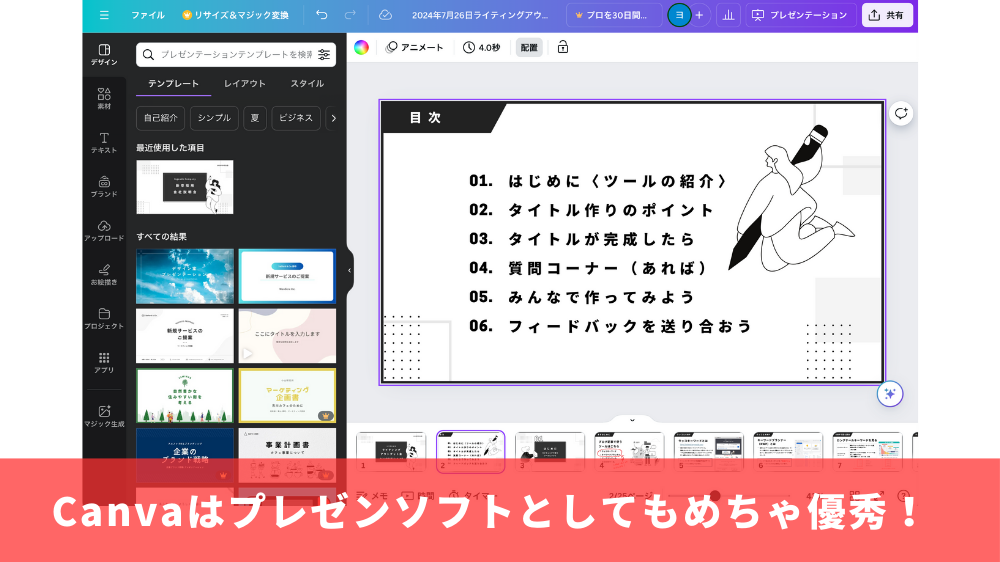Click the プレゼンテーション present button
1000x562 pixels.
(x=799, y=15)
